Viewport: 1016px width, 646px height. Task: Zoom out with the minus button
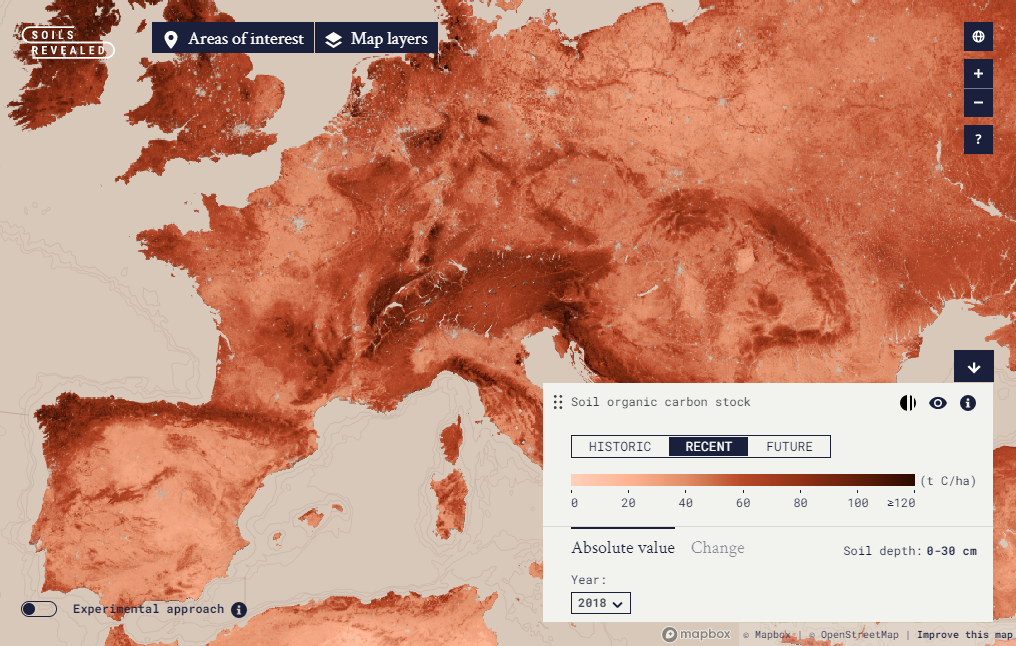(978, 102)
